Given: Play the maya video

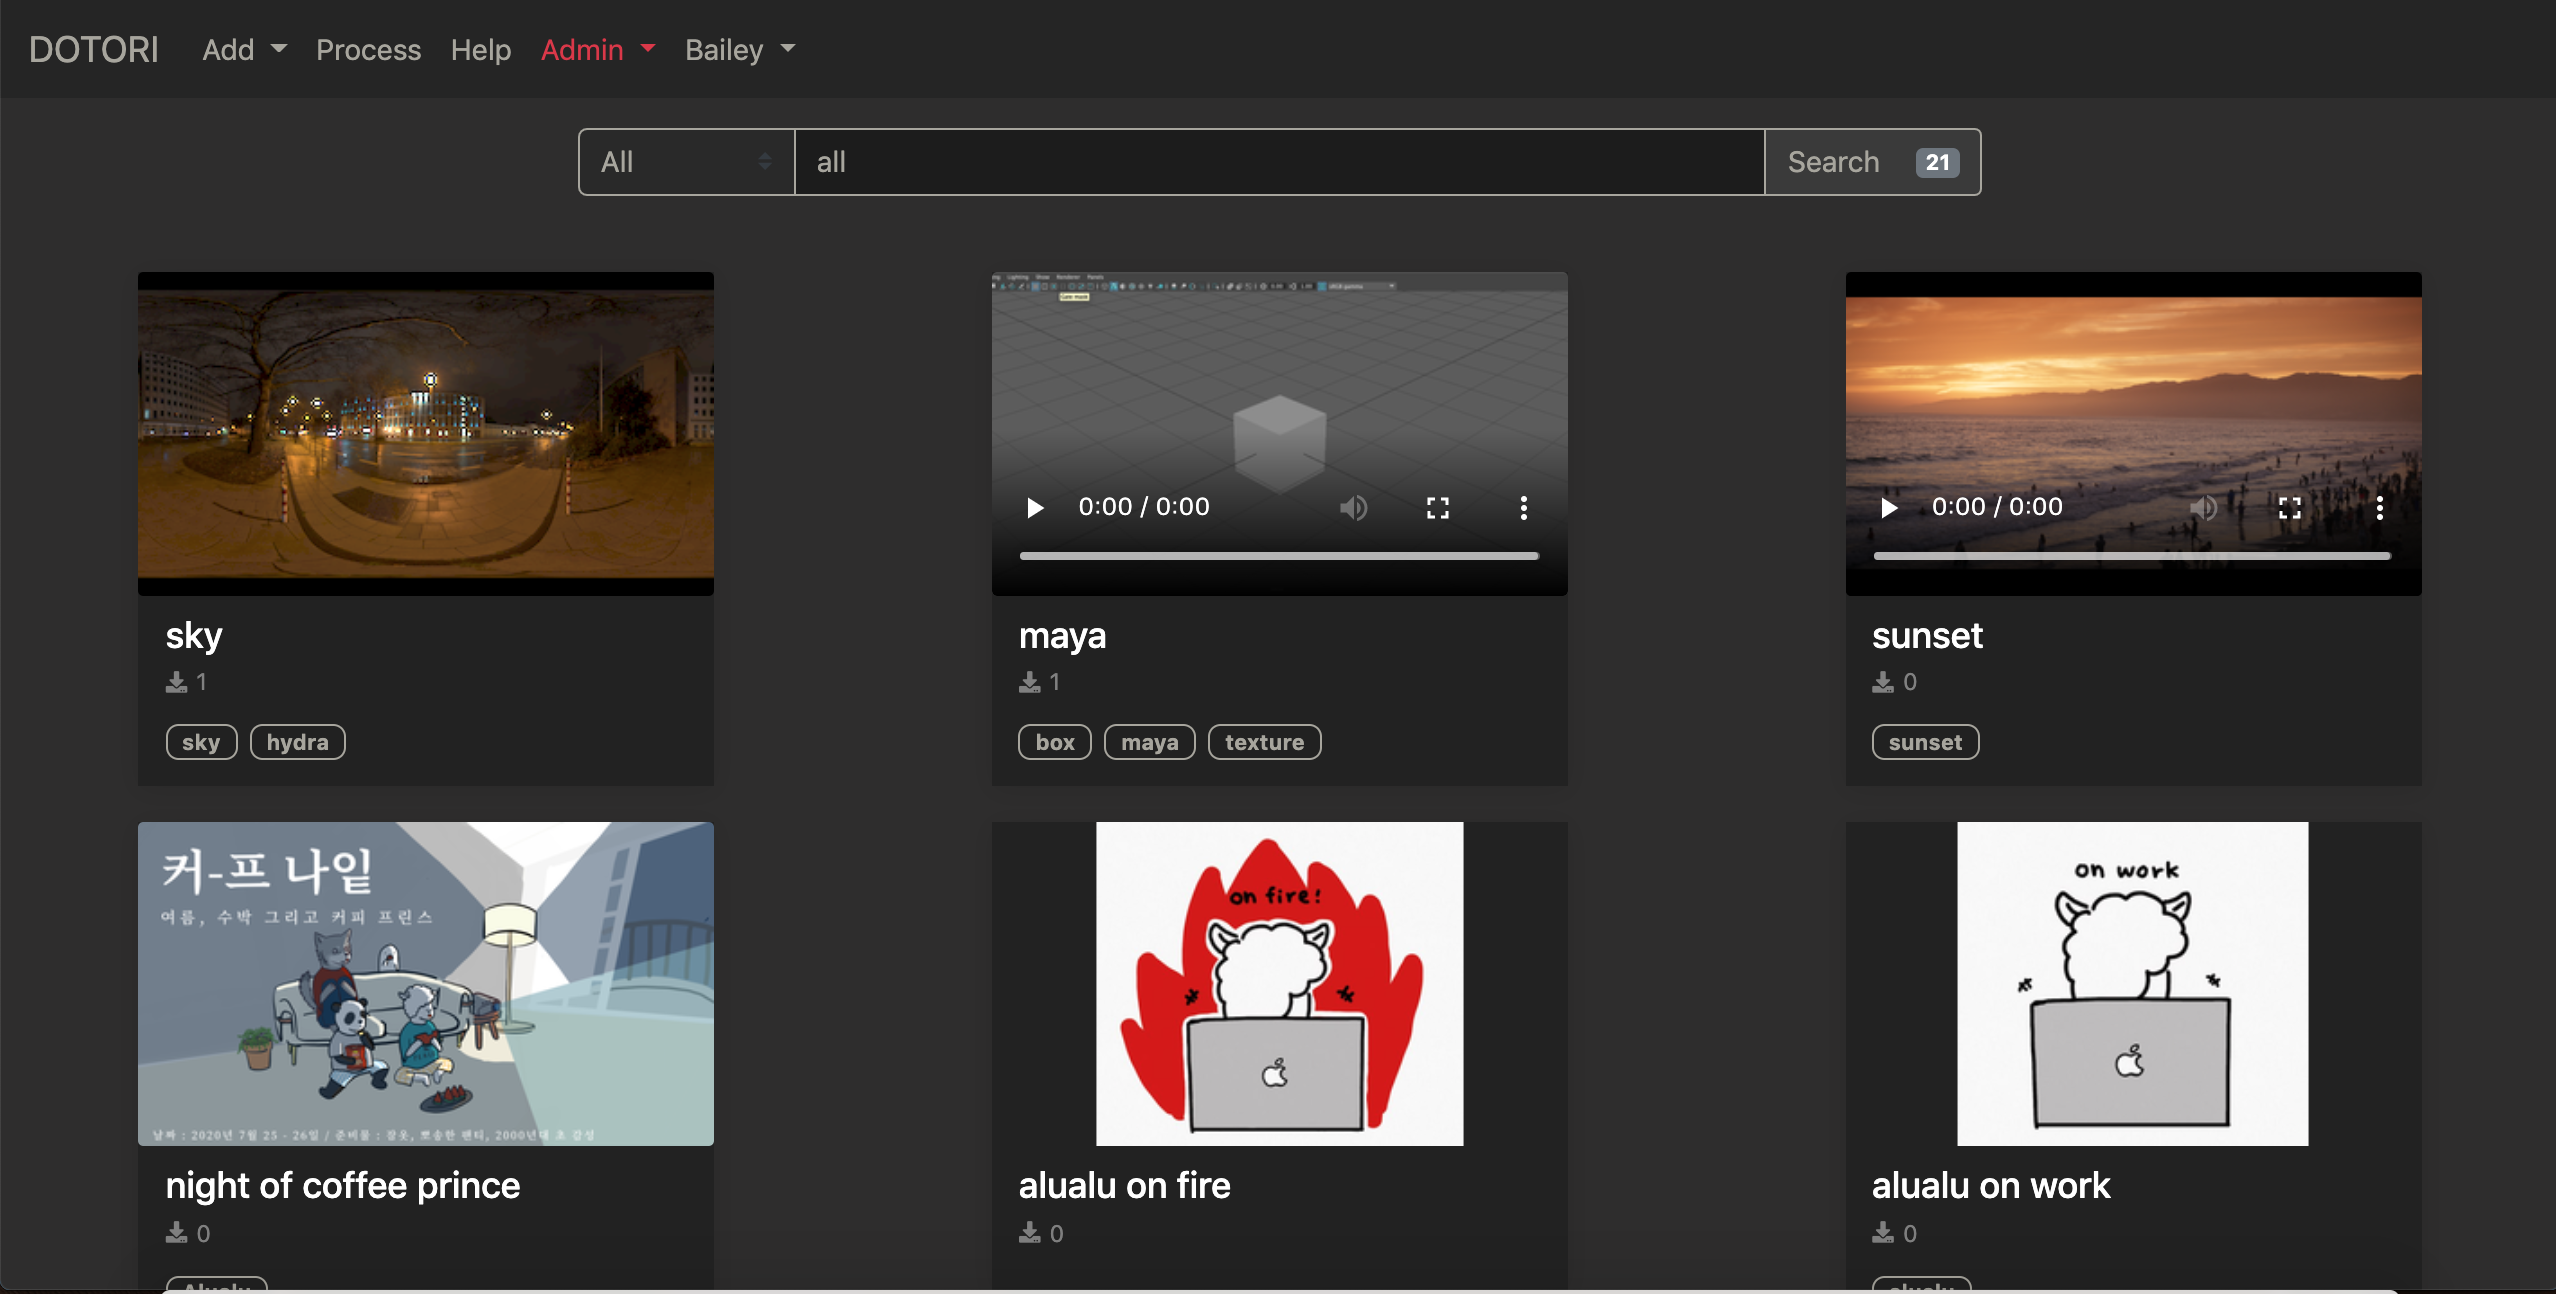Looking at the screenshot, I should pos(1035,508).
